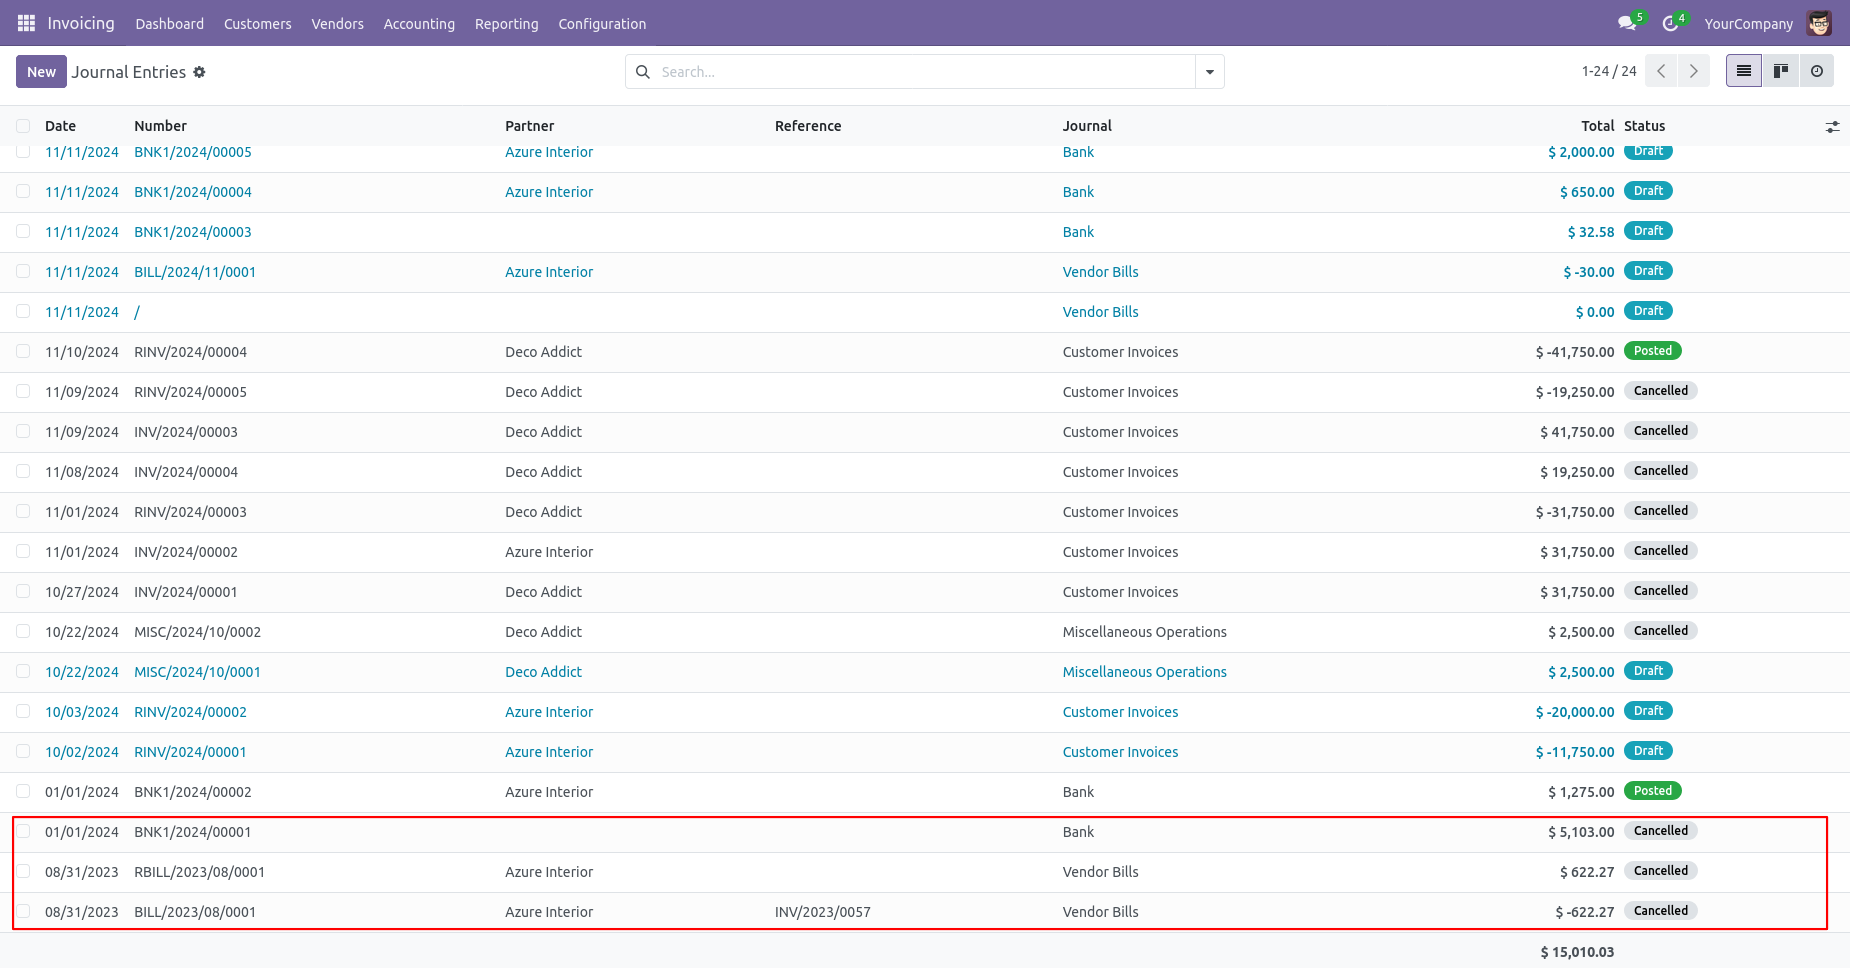
Task: Click the New button
Action: point(41,72)
